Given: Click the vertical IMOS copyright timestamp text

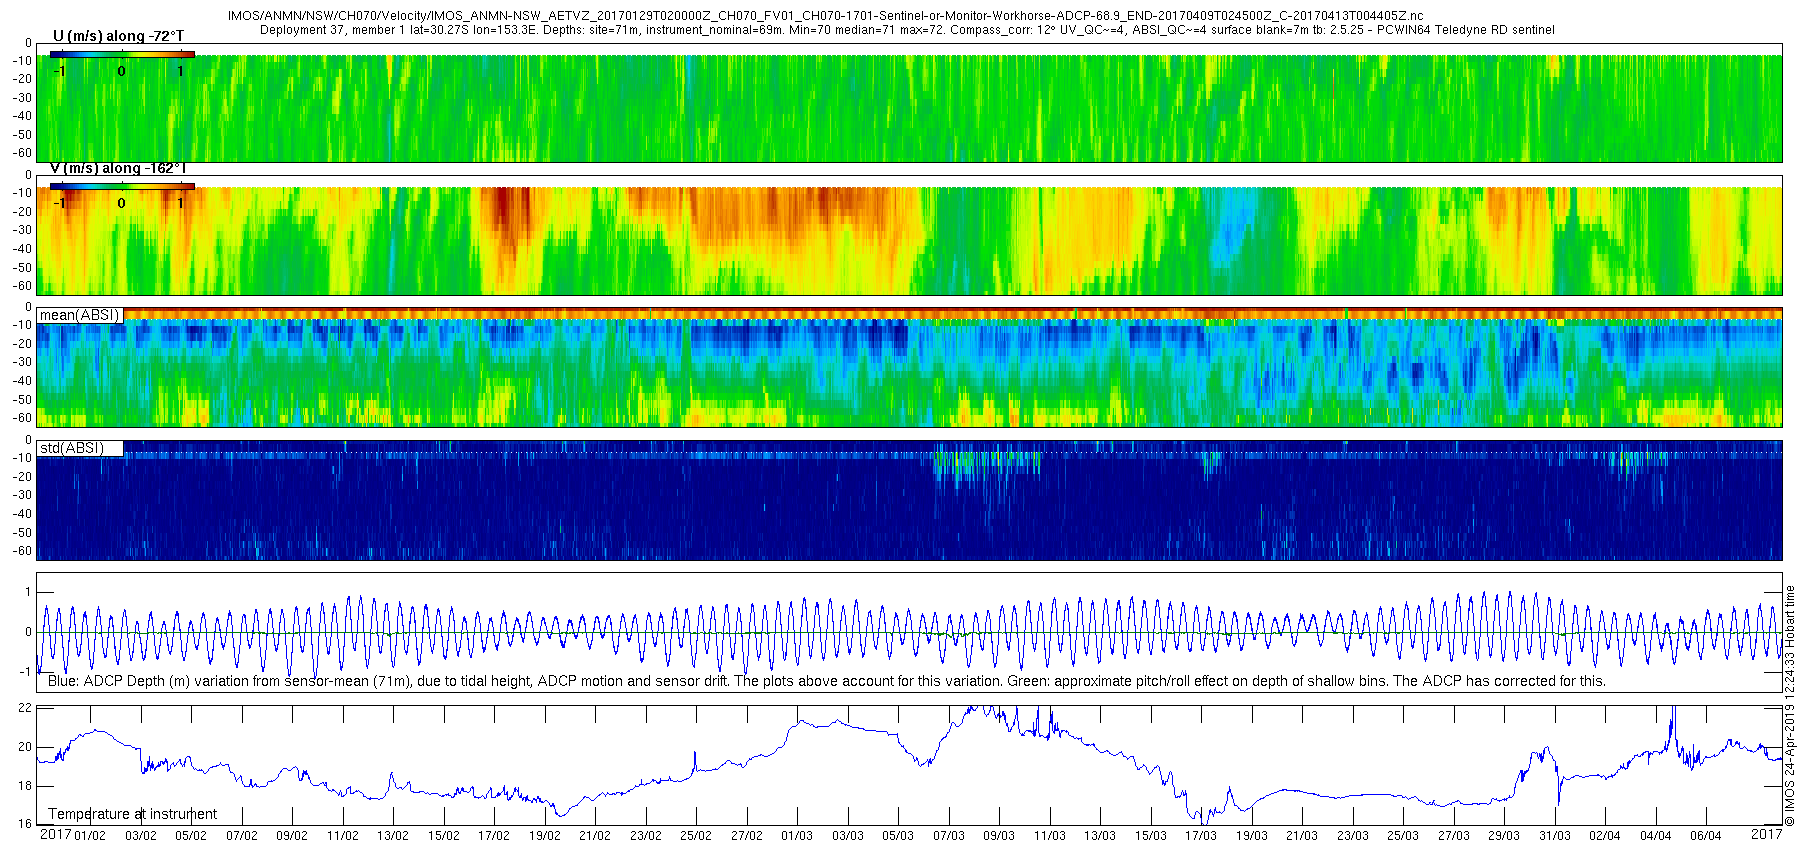Looking at the screenshot, I should 1790,706.
